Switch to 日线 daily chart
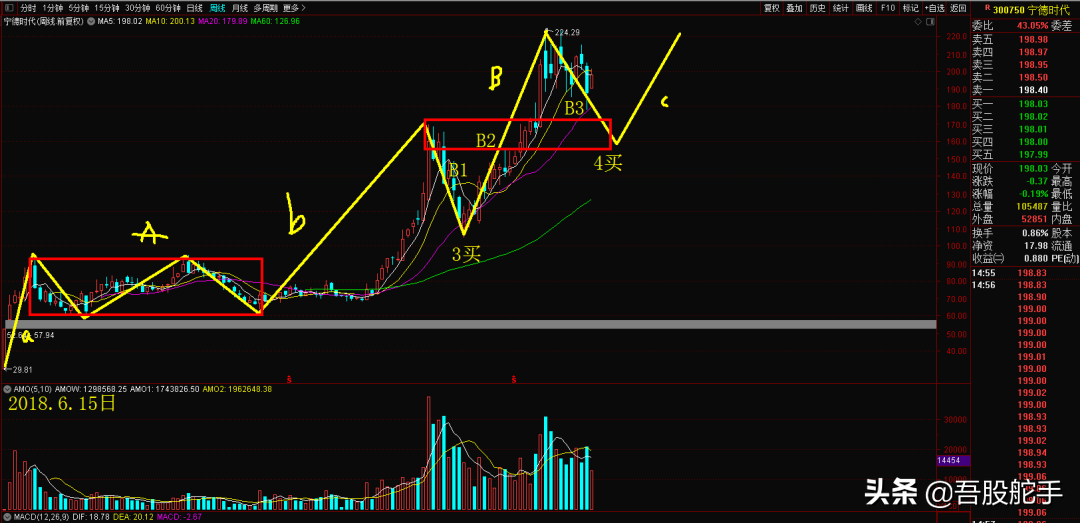Viewport: 1080px width, 523px height. coord(195,8)
